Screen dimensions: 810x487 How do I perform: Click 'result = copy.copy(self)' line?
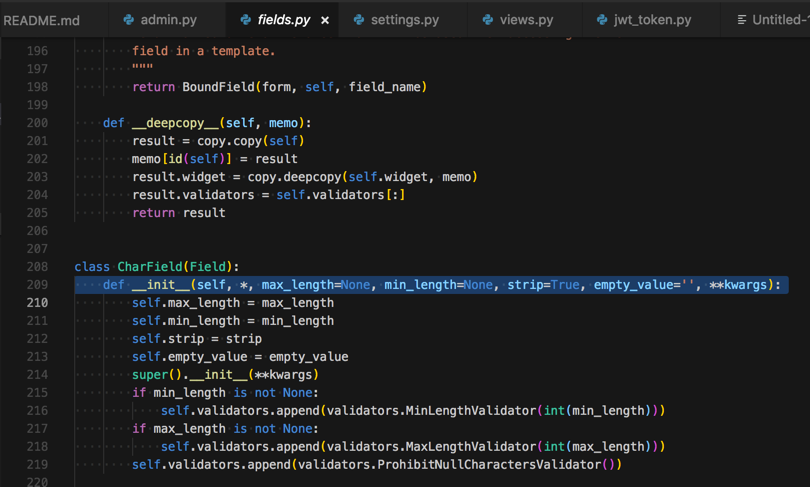tap(218, 141)
